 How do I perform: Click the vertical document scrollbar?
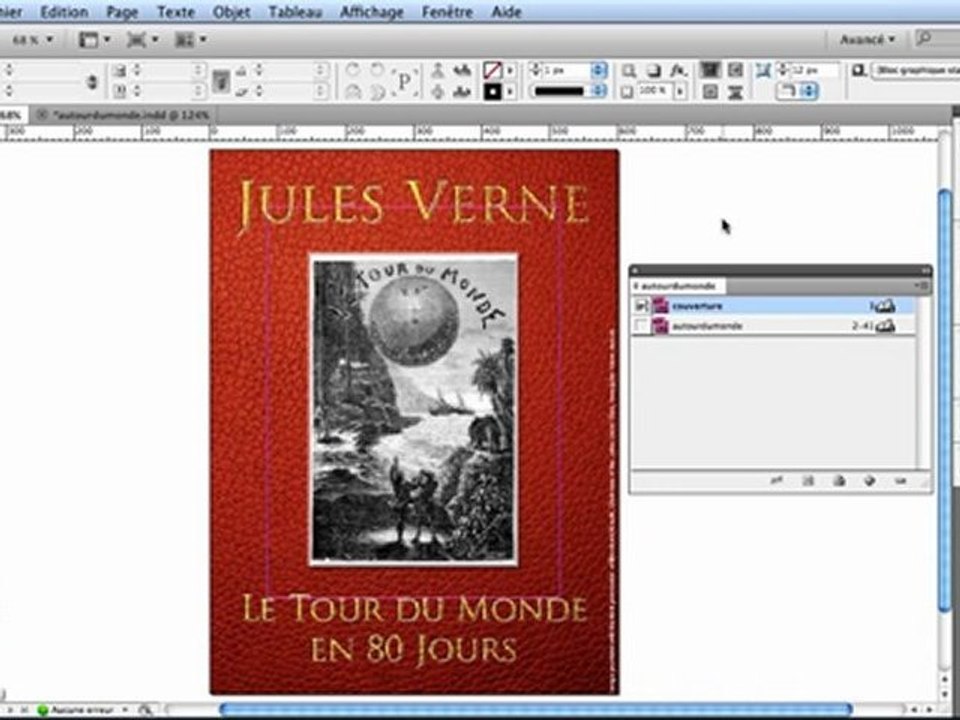[945, 400]
